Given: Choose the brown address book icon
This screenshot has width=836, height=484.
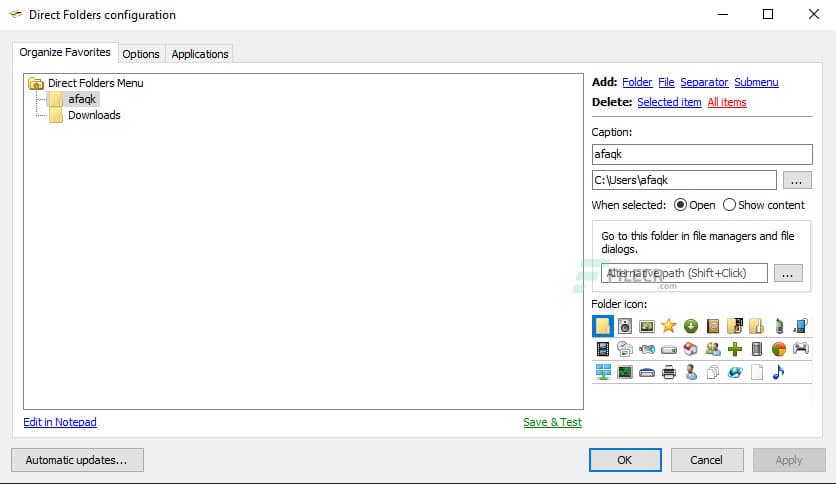Looking at the screenshot, I should pyautogui.click(x=713, y=326).
